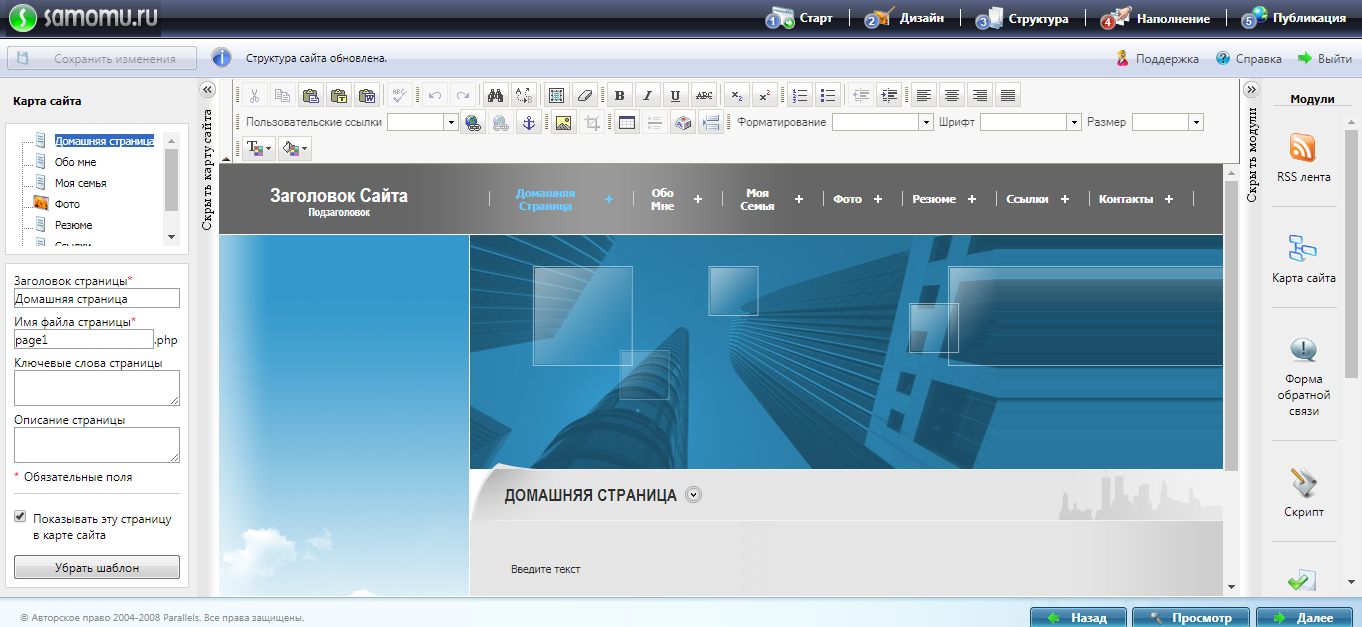Uncheck 'Показывать эту страницу в карте сайта'

[x=20, y=518]
